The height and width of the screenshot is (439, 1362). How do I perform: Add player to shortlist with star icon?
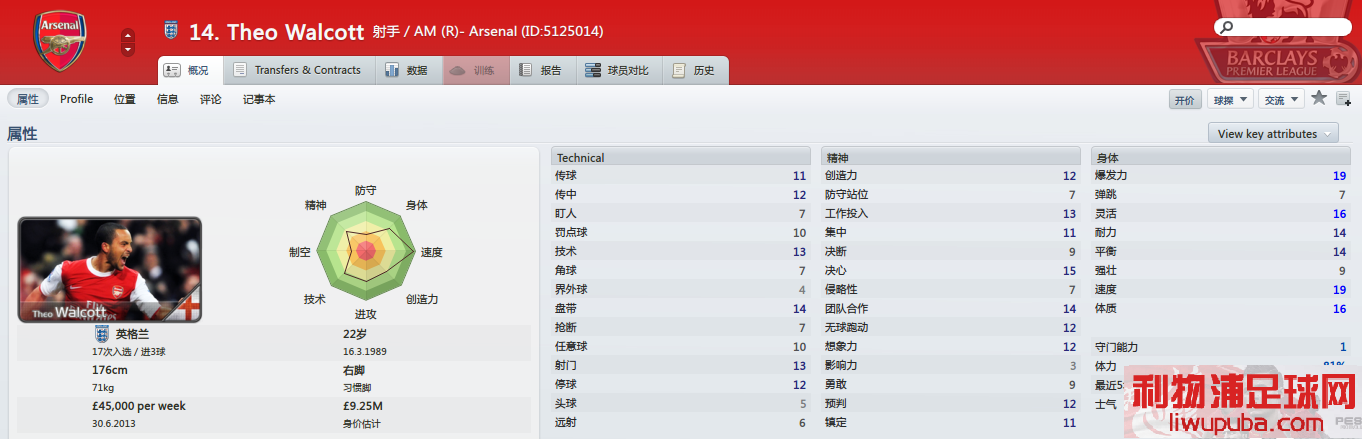[1319, 98]
